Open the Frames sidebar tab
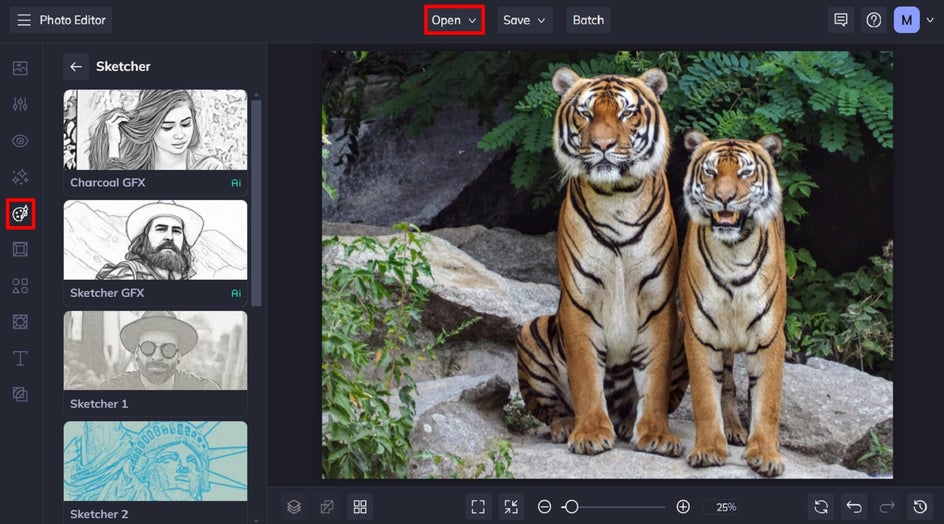This screenshot has width=944, height=524. (20, 249)
